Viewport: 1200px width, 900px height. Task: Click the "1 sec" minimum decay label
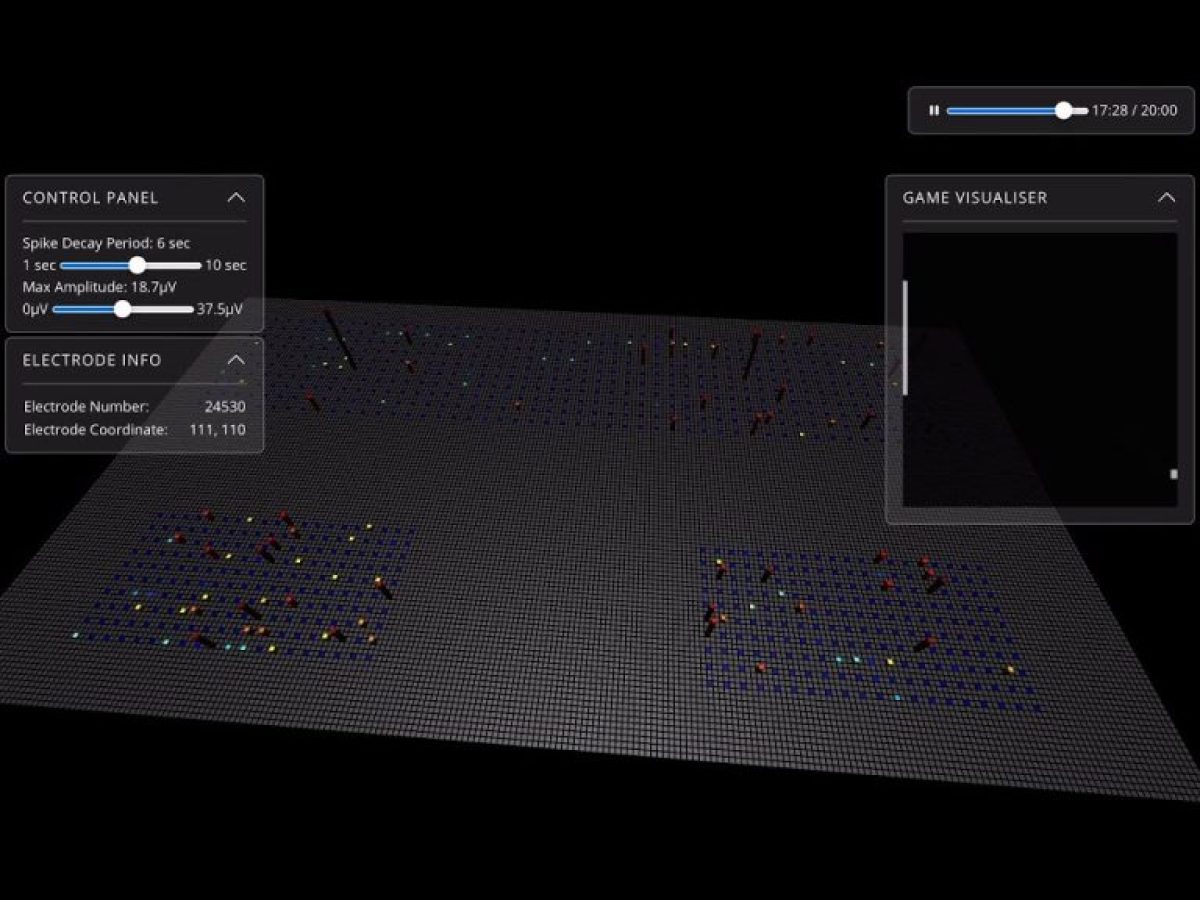(39, 266)
